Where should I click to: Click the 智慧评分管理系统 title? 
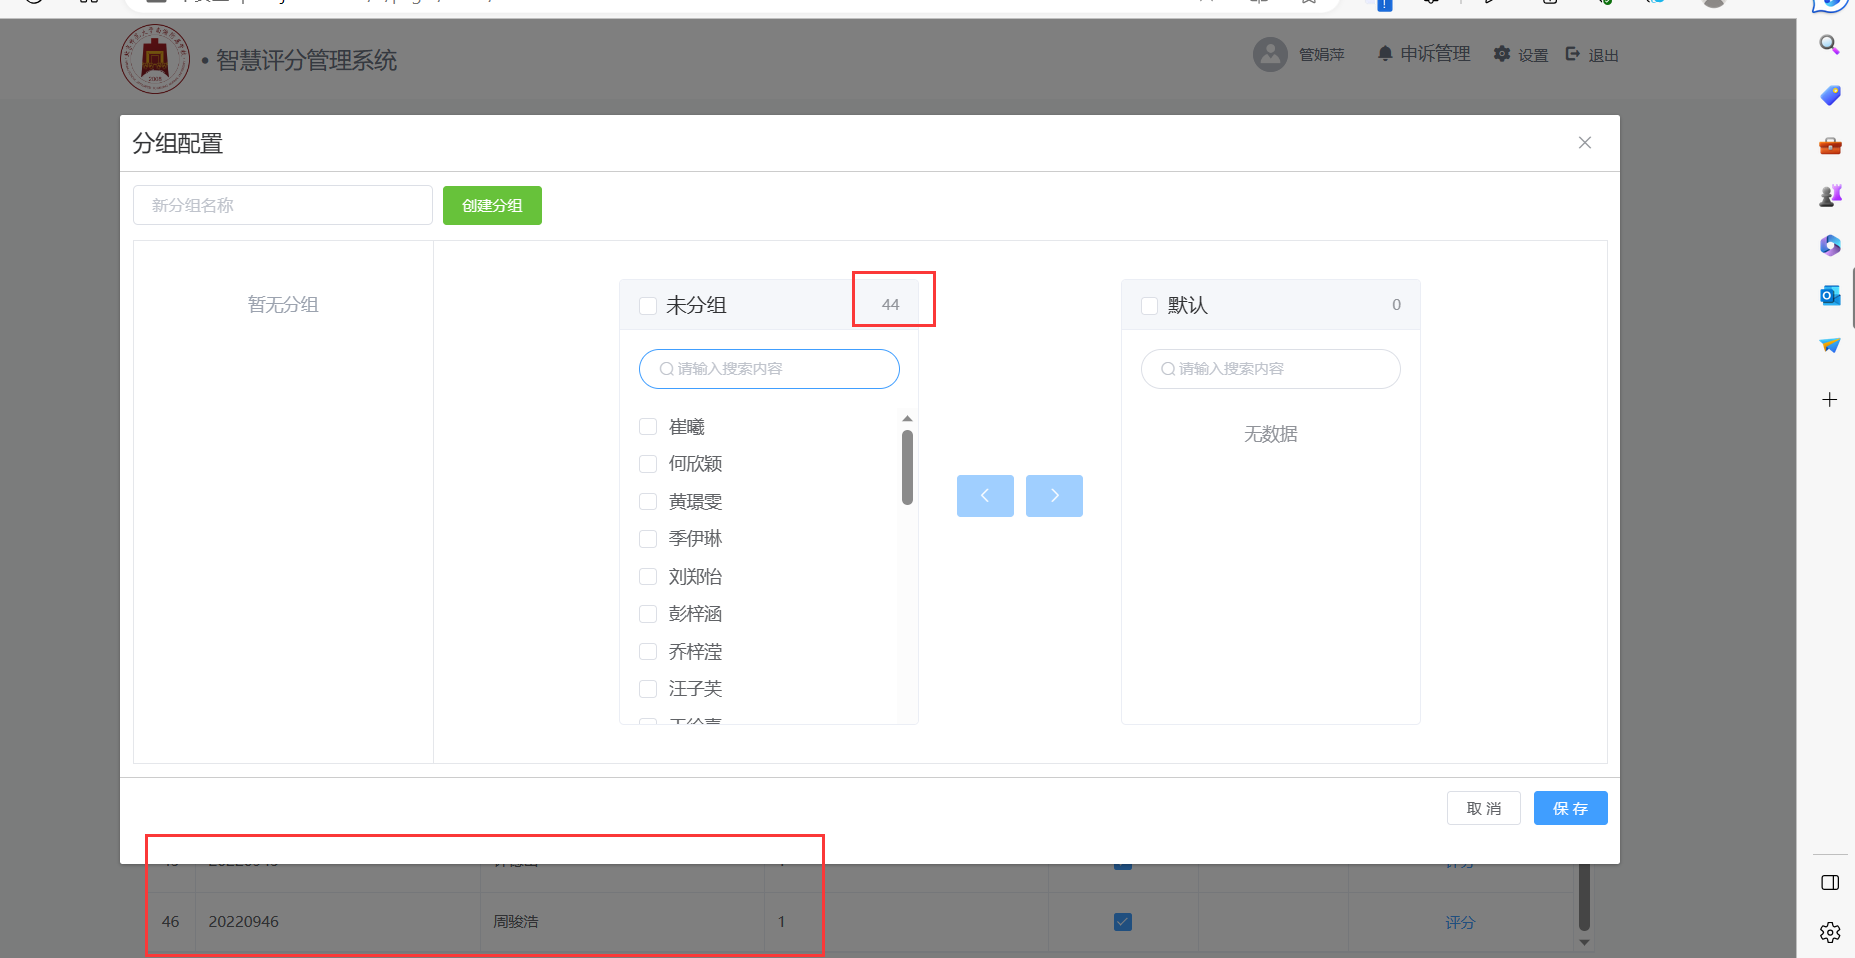point(306,61)
